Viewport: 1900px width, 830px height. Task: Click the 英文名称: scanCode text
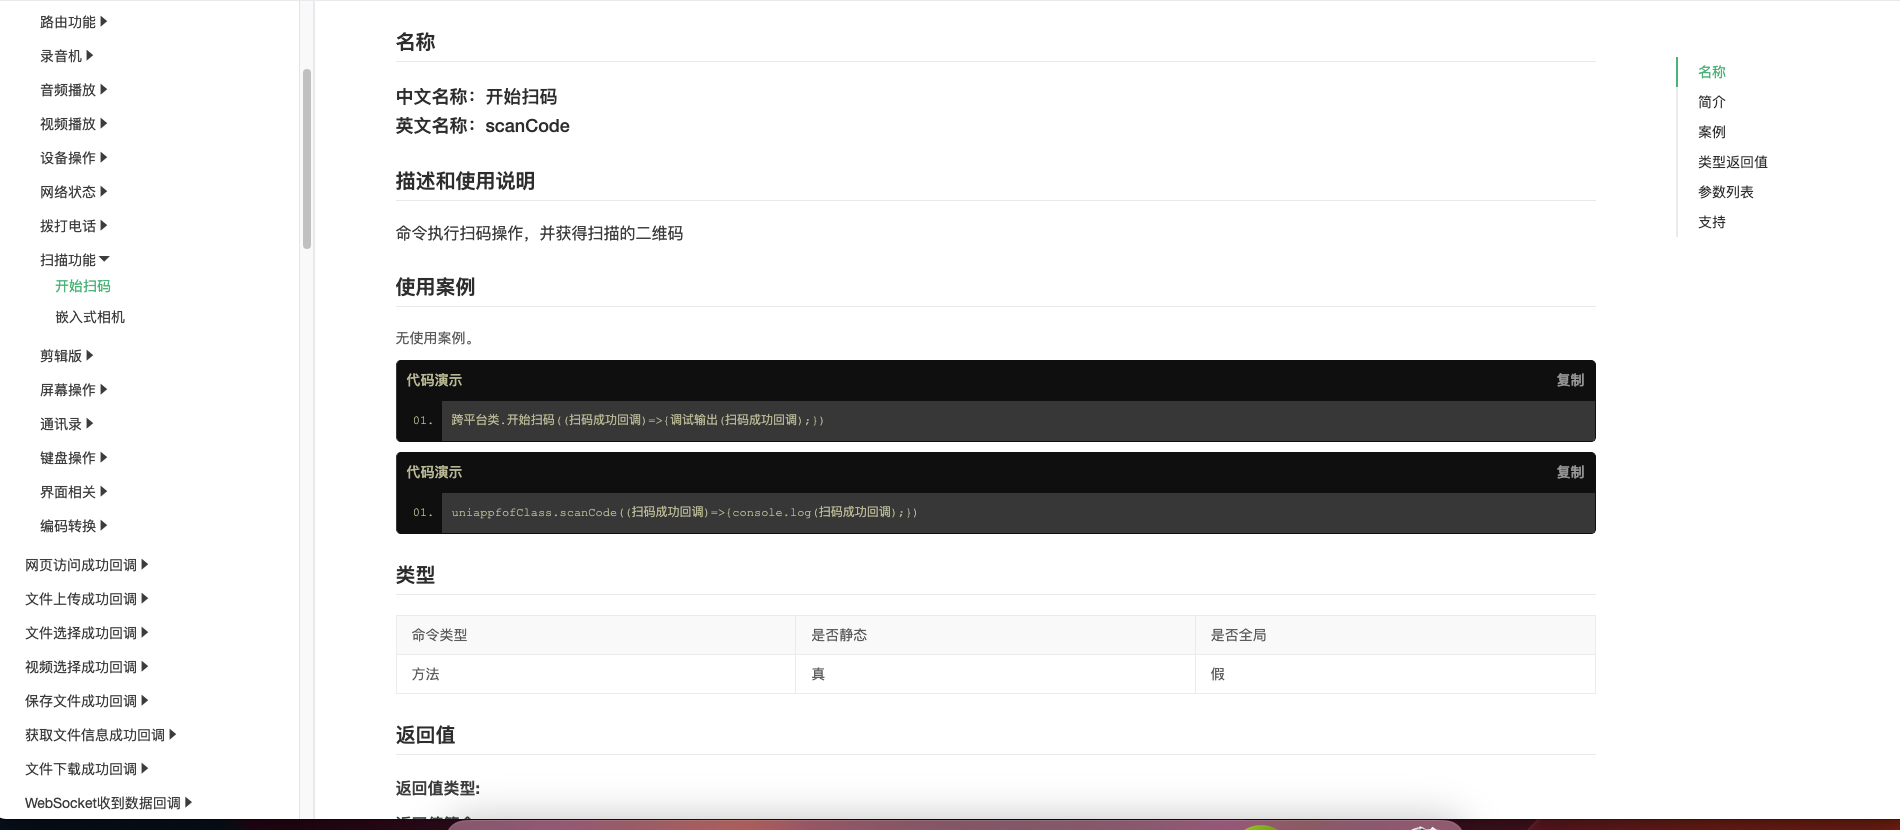pyautogui.click(x=482, y=126)
